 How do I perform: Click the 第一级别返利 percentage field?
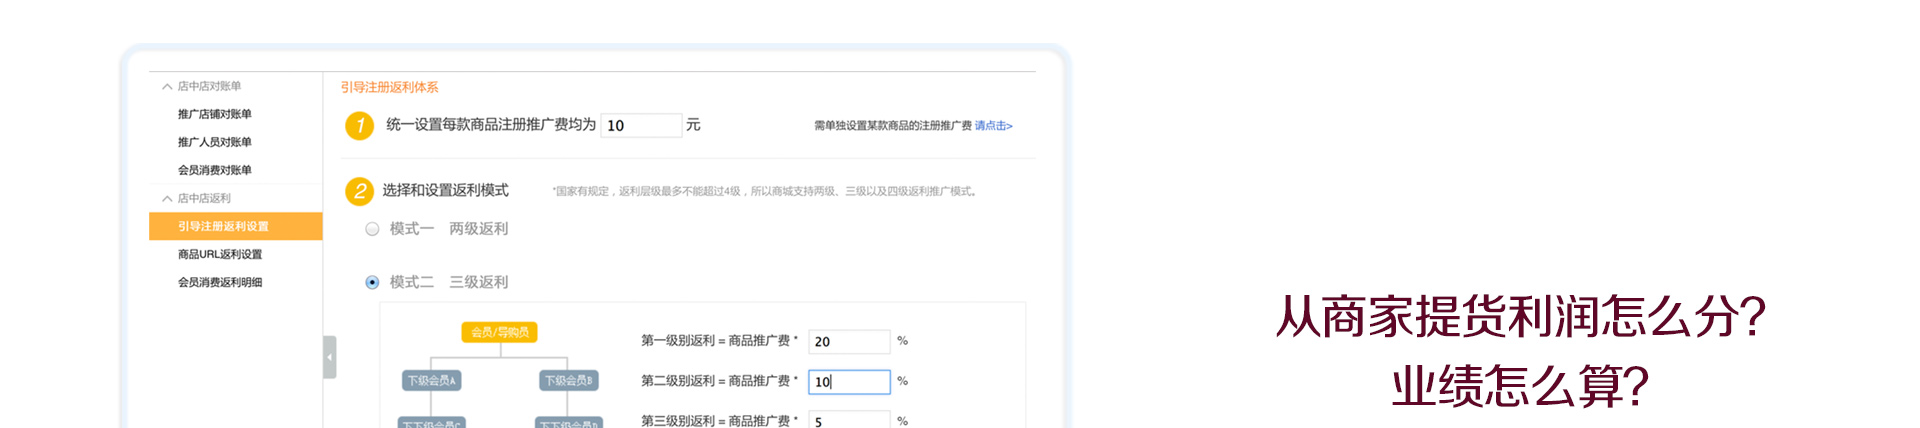849,342
